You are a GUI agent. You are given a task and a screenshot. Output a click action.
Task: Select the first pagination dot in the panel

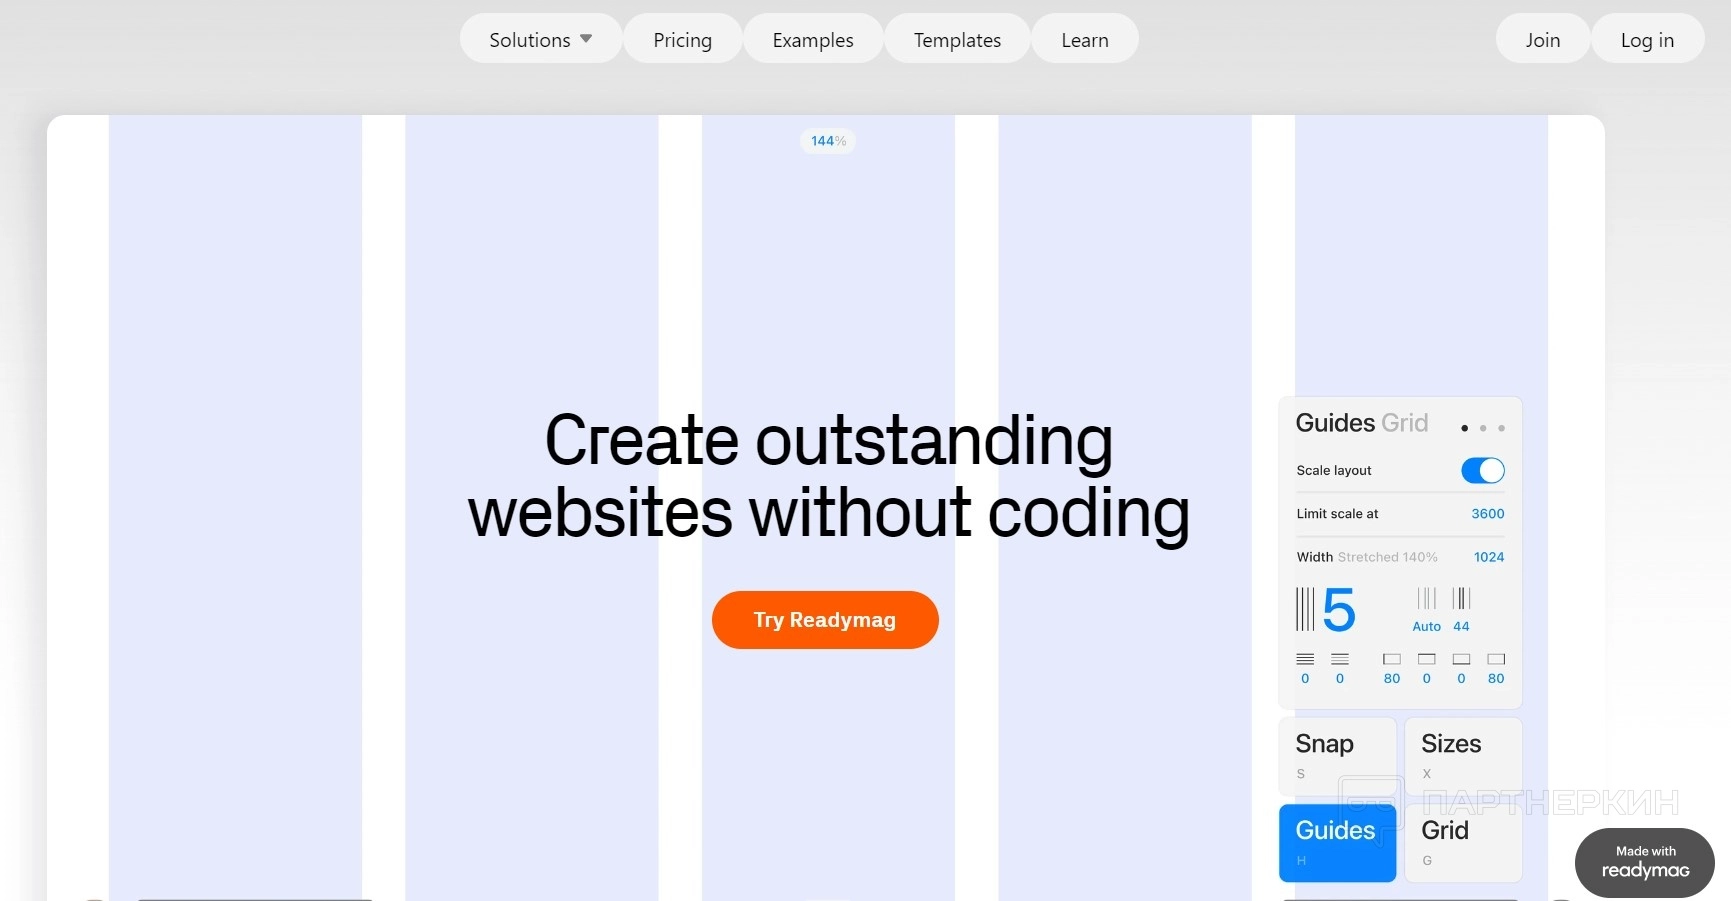point(1464,428)
